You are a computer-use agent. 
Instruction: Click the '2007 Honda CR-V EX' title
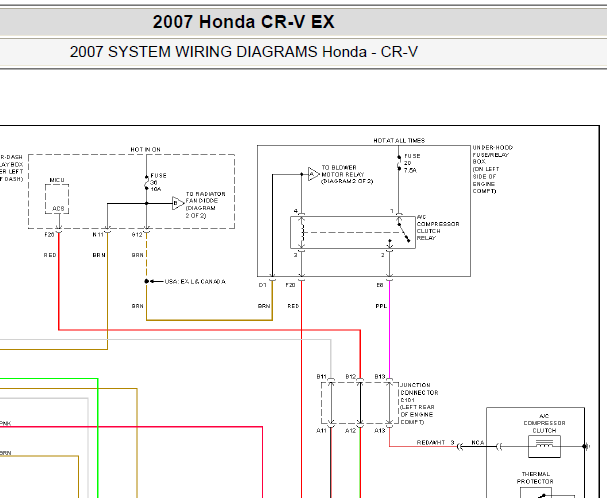coord(243,22)
